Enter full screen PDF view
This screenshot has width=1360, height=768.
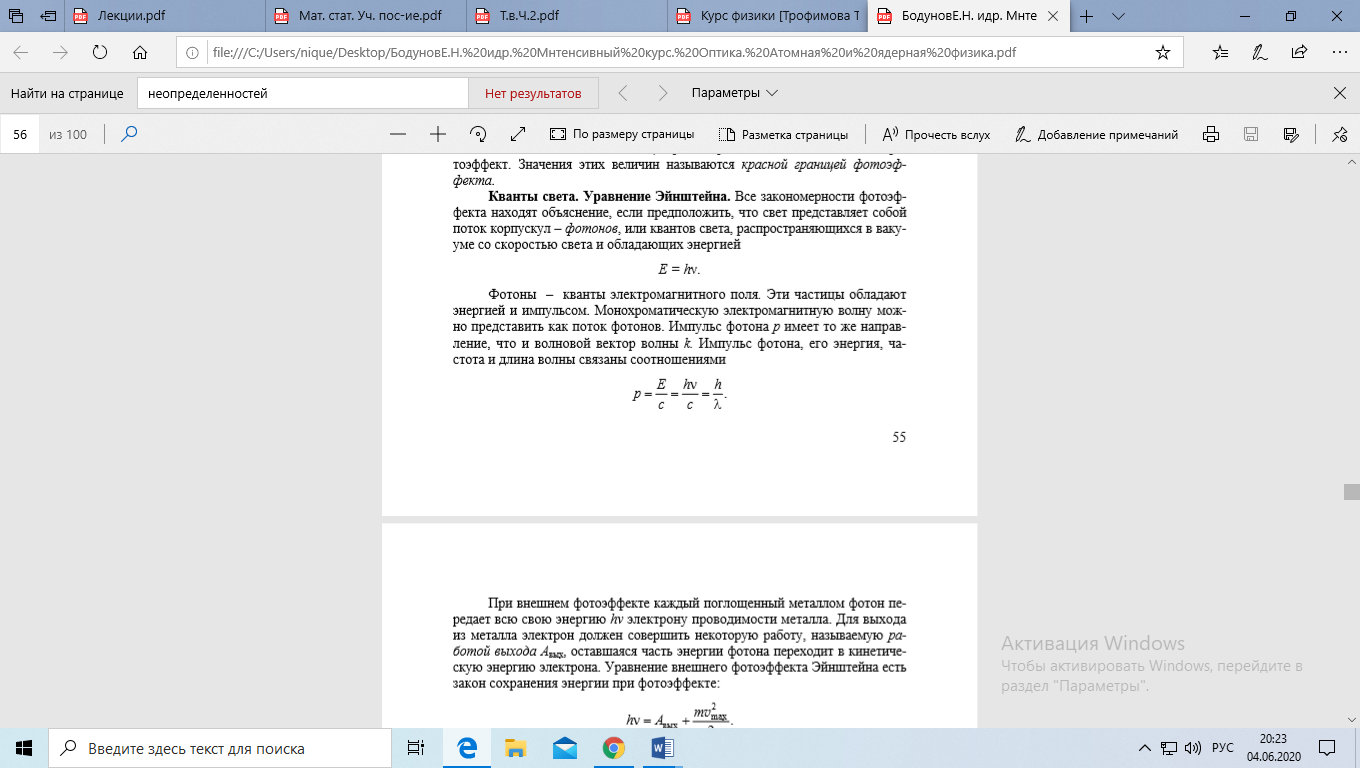518,134
